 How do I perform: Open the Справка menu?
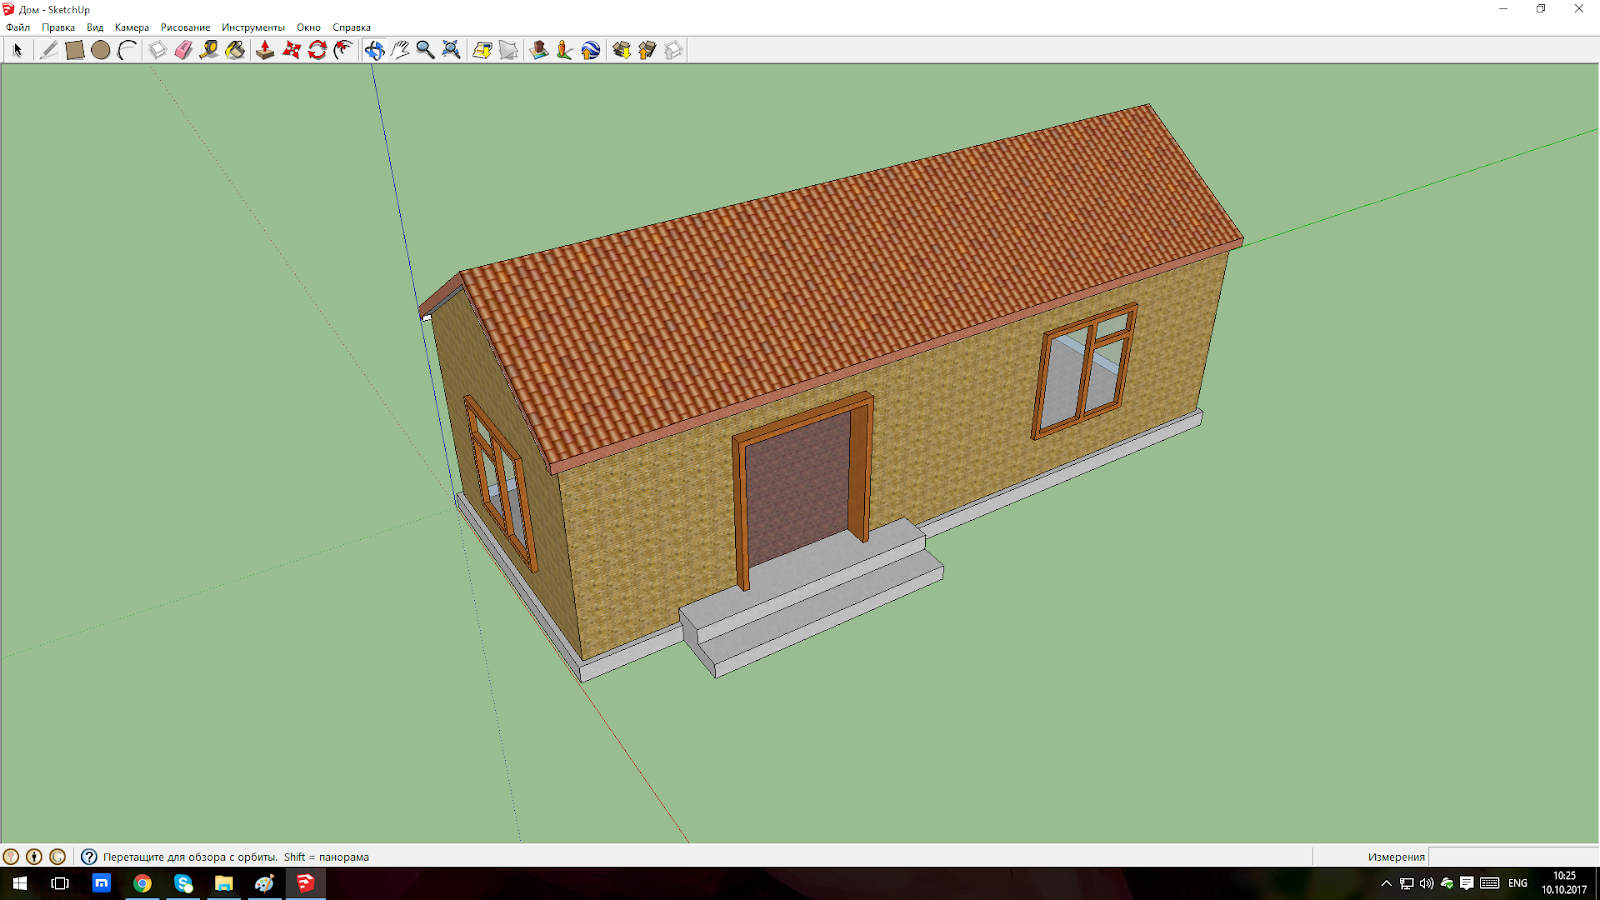click(x=351, y=27)
